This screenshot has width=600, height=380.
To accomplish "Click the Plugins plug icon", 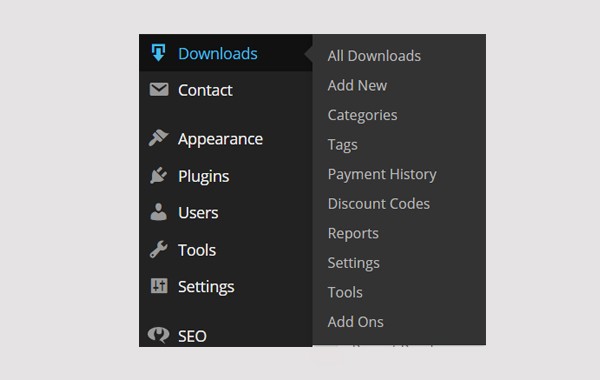I will click(x=158, y=176).
